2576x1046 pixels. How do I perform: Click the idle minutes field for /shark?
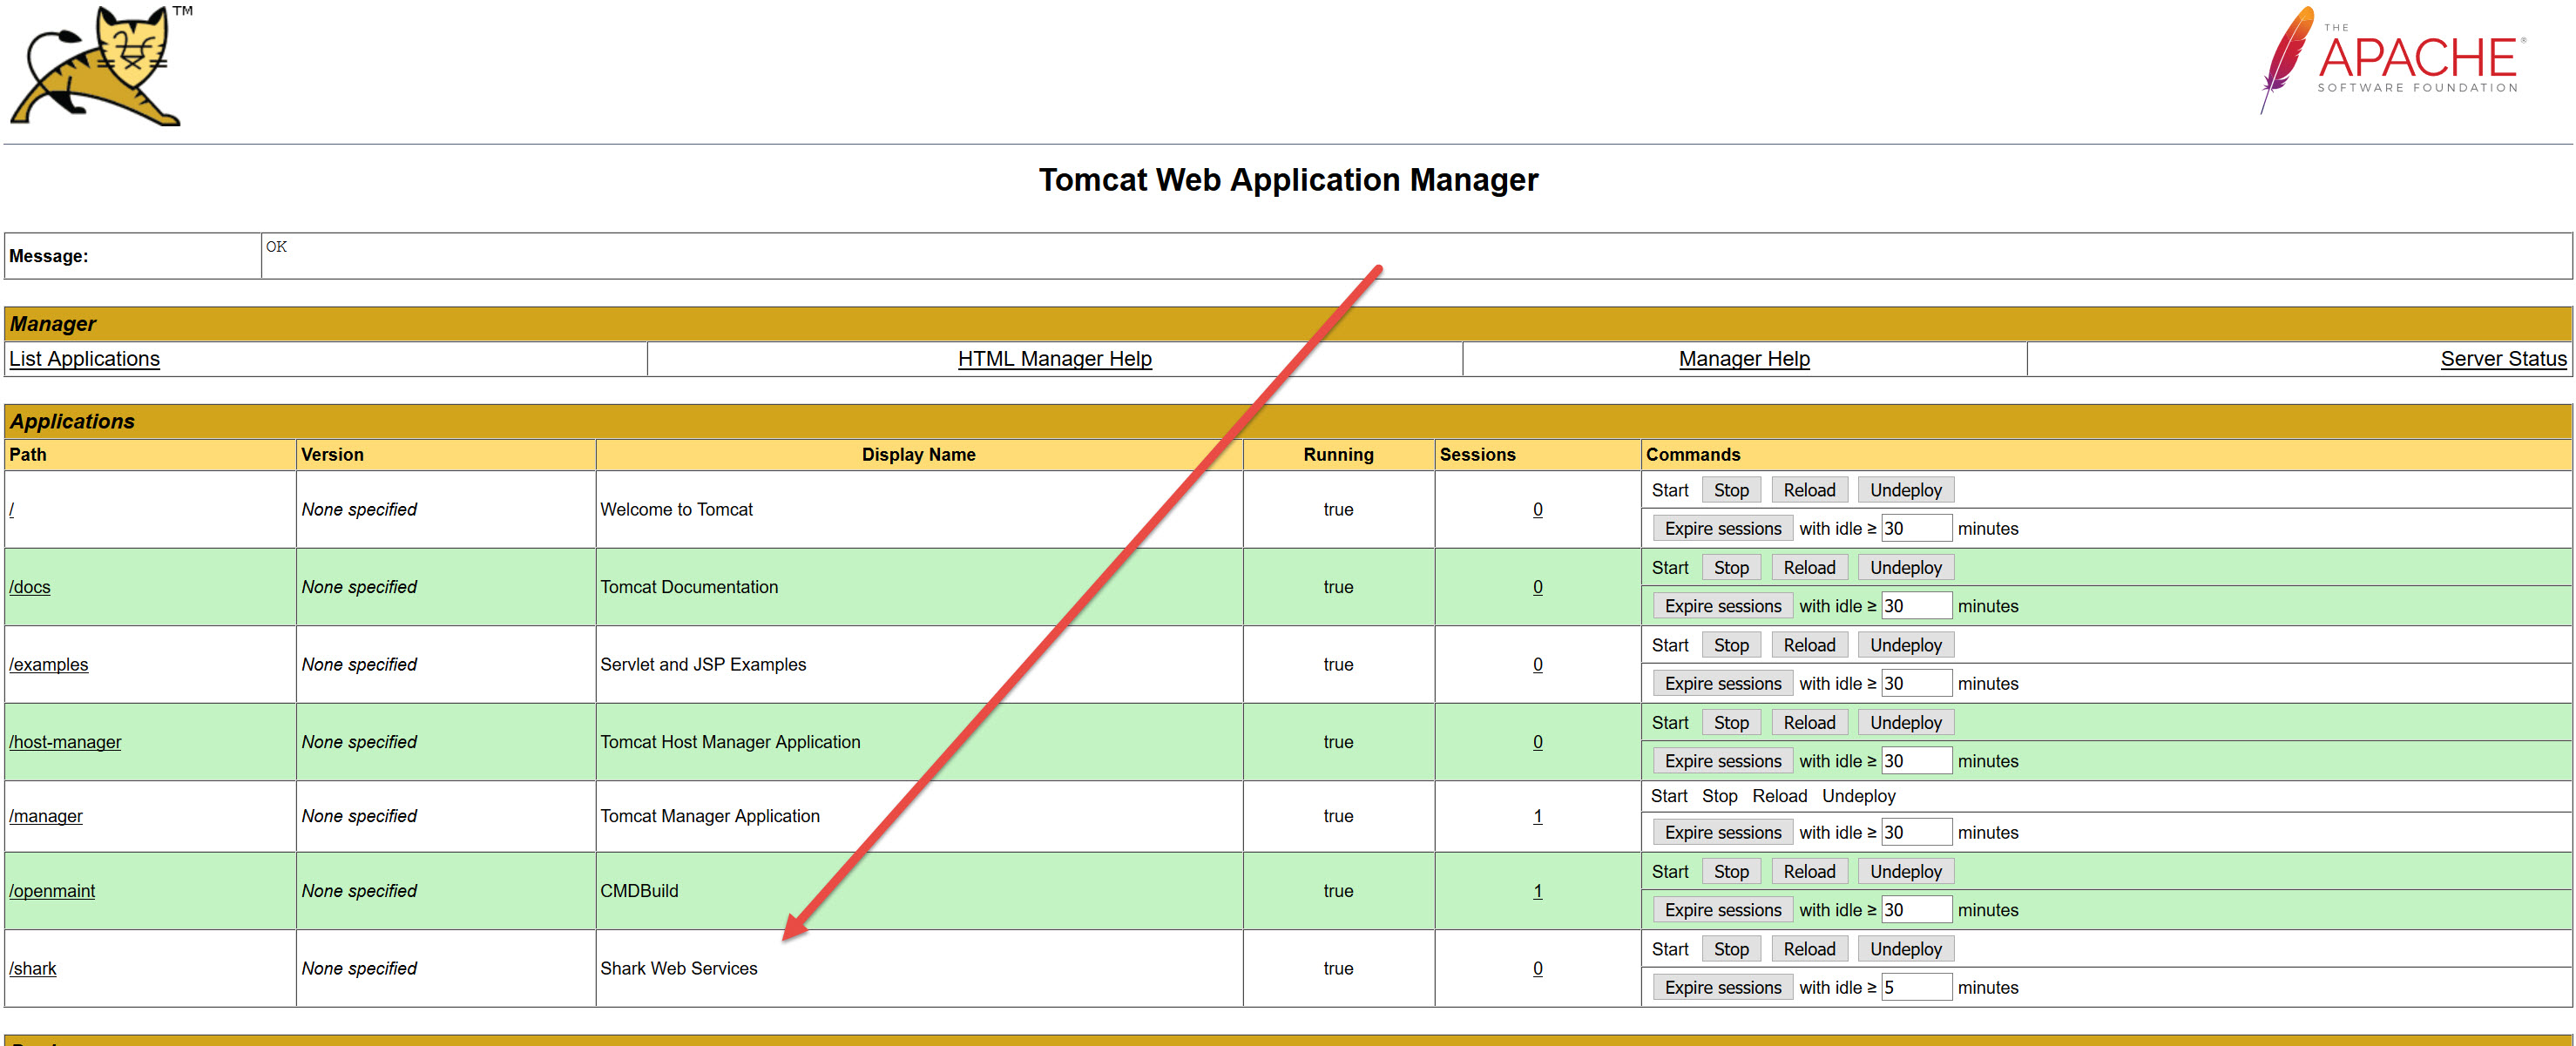click(x=1915, y=987)
